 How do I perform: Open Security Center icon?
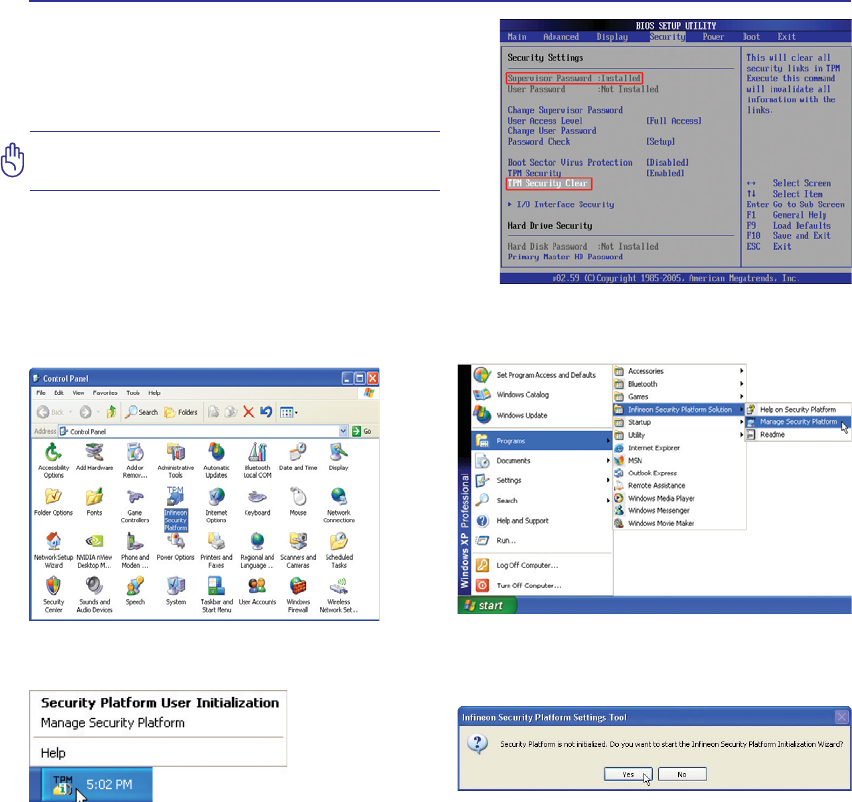coord(53,594)
